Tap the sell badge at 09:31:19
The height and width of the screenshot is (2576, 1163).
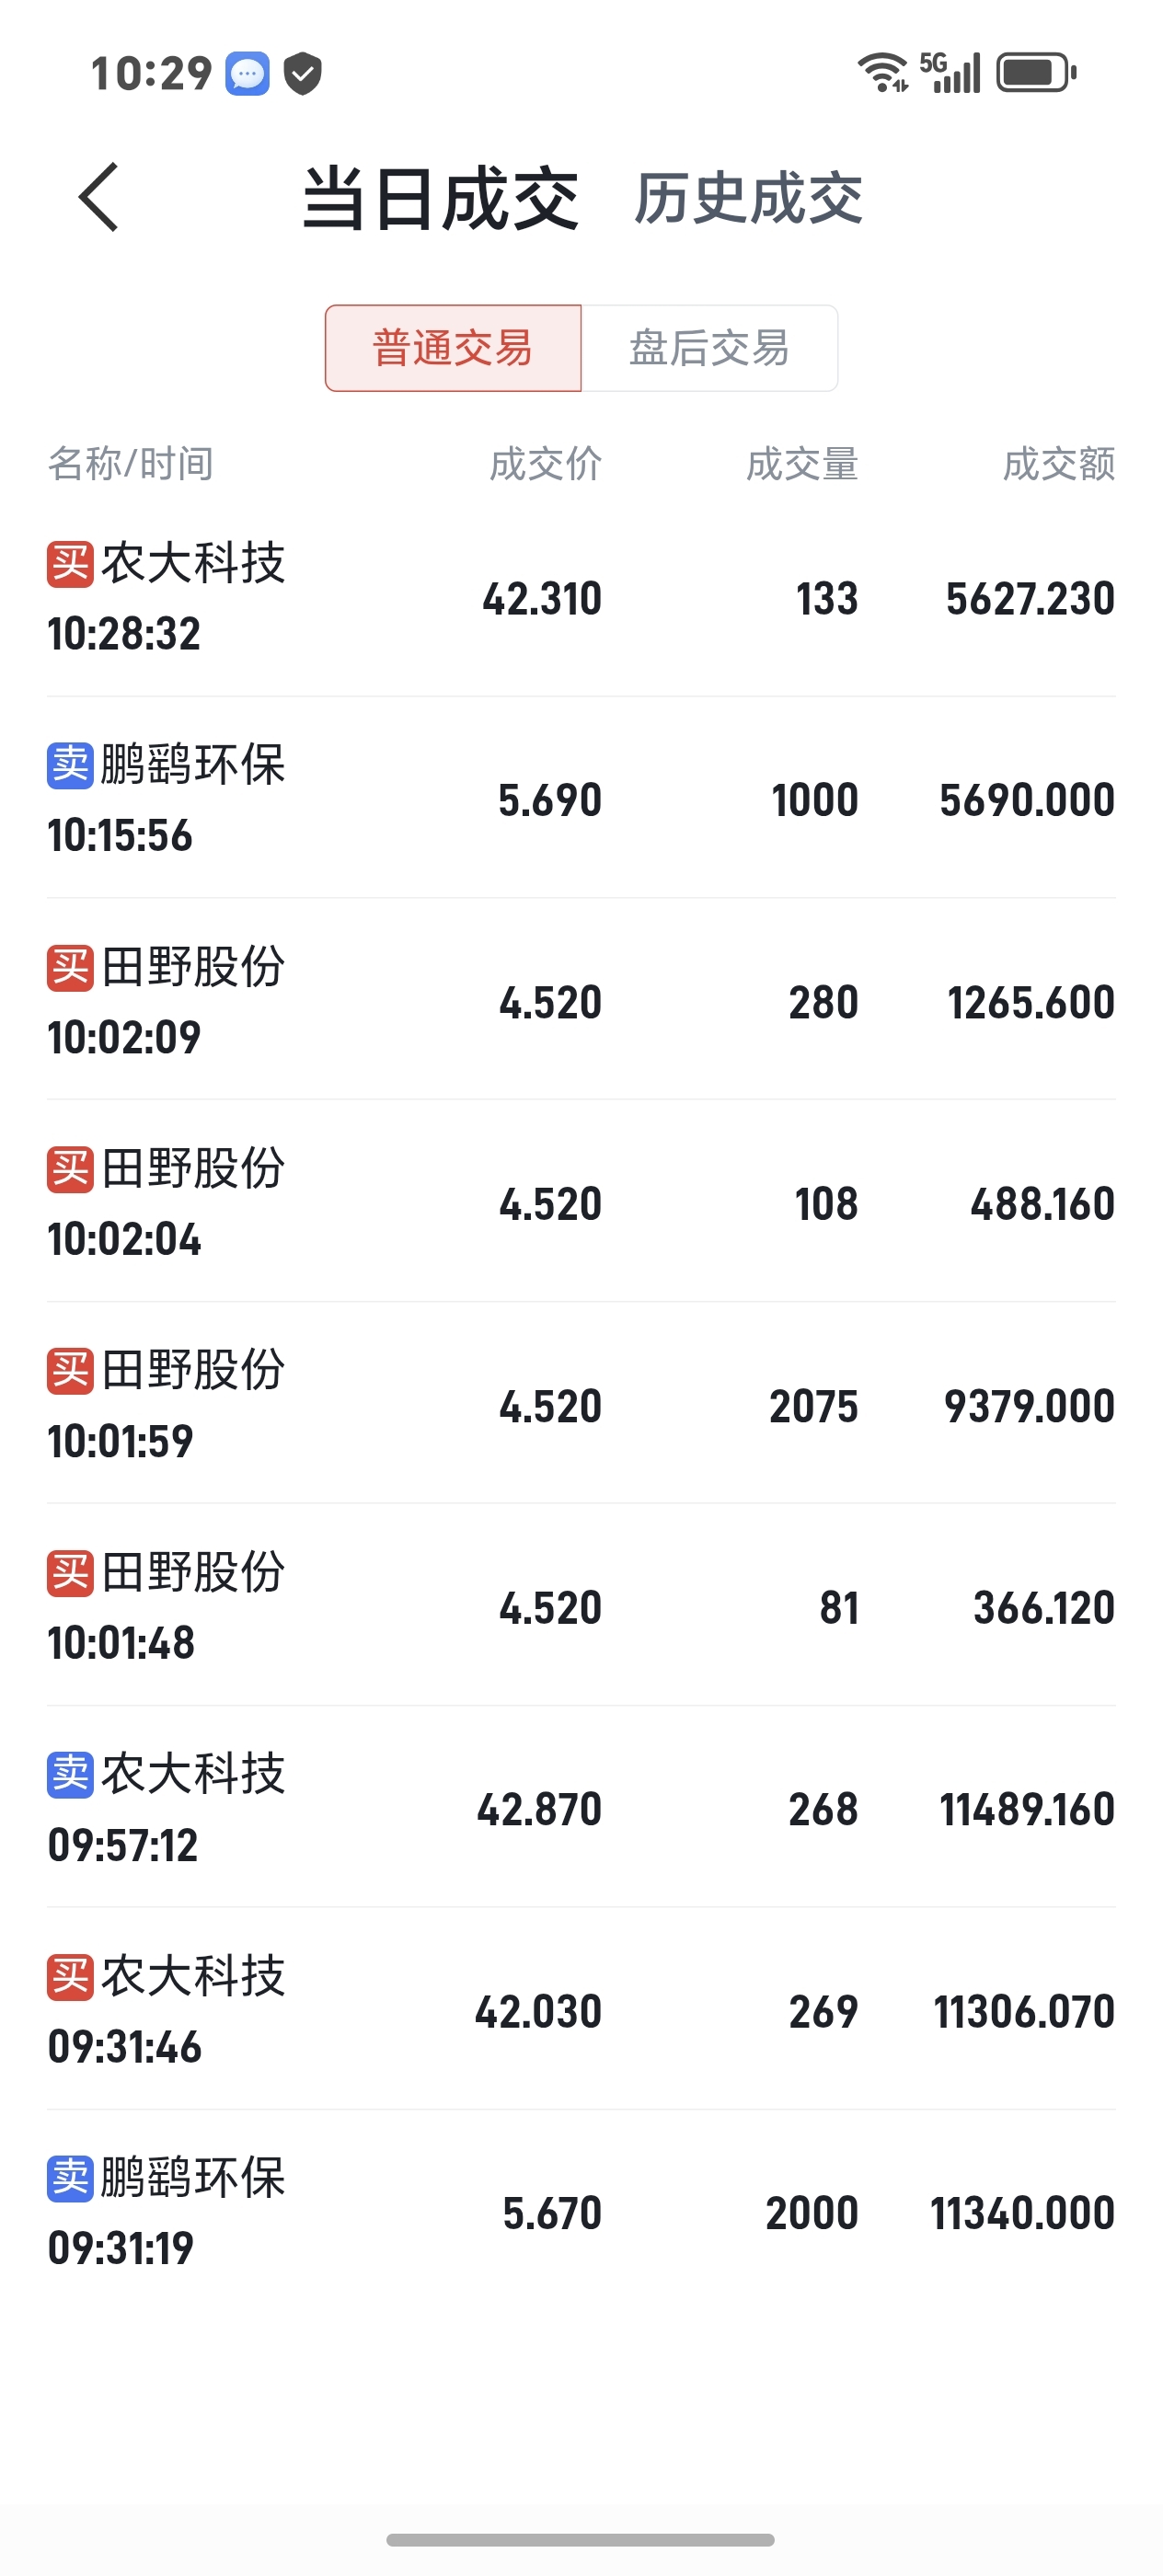click(70, 2178)
